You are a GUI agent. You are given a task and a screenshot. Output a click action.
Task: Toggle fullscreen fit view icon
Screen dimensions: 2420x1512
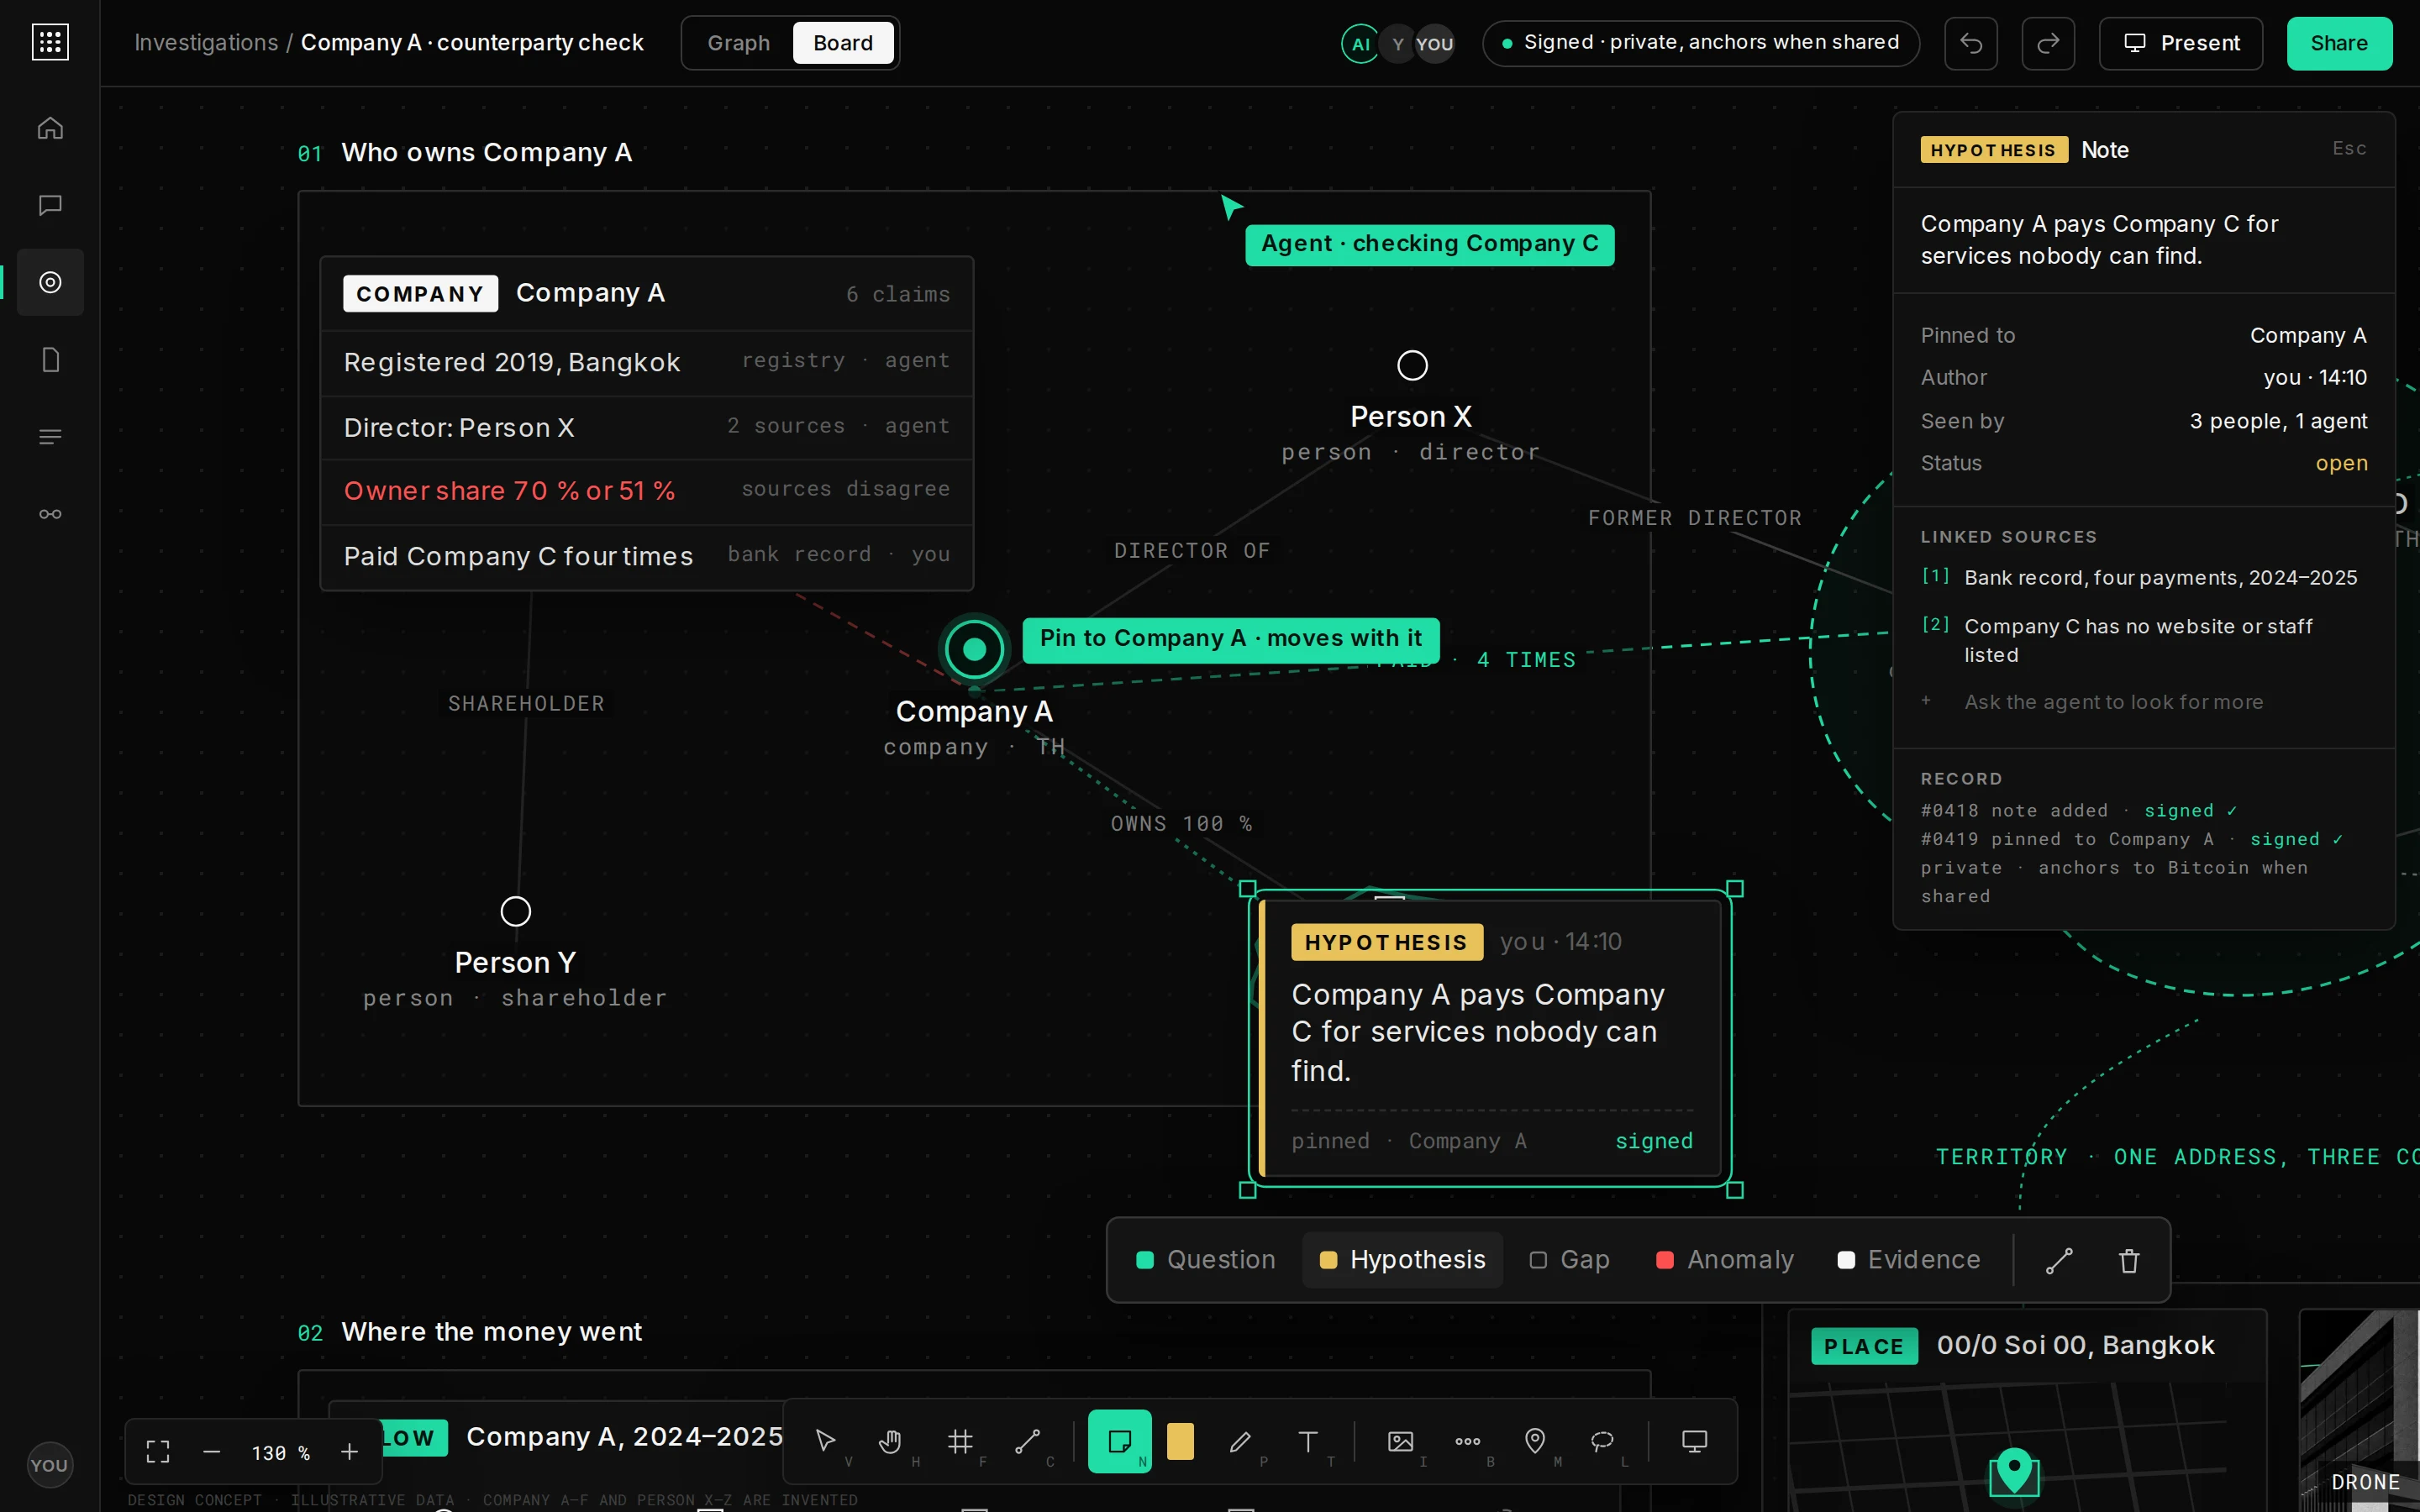click(158, 1452)
